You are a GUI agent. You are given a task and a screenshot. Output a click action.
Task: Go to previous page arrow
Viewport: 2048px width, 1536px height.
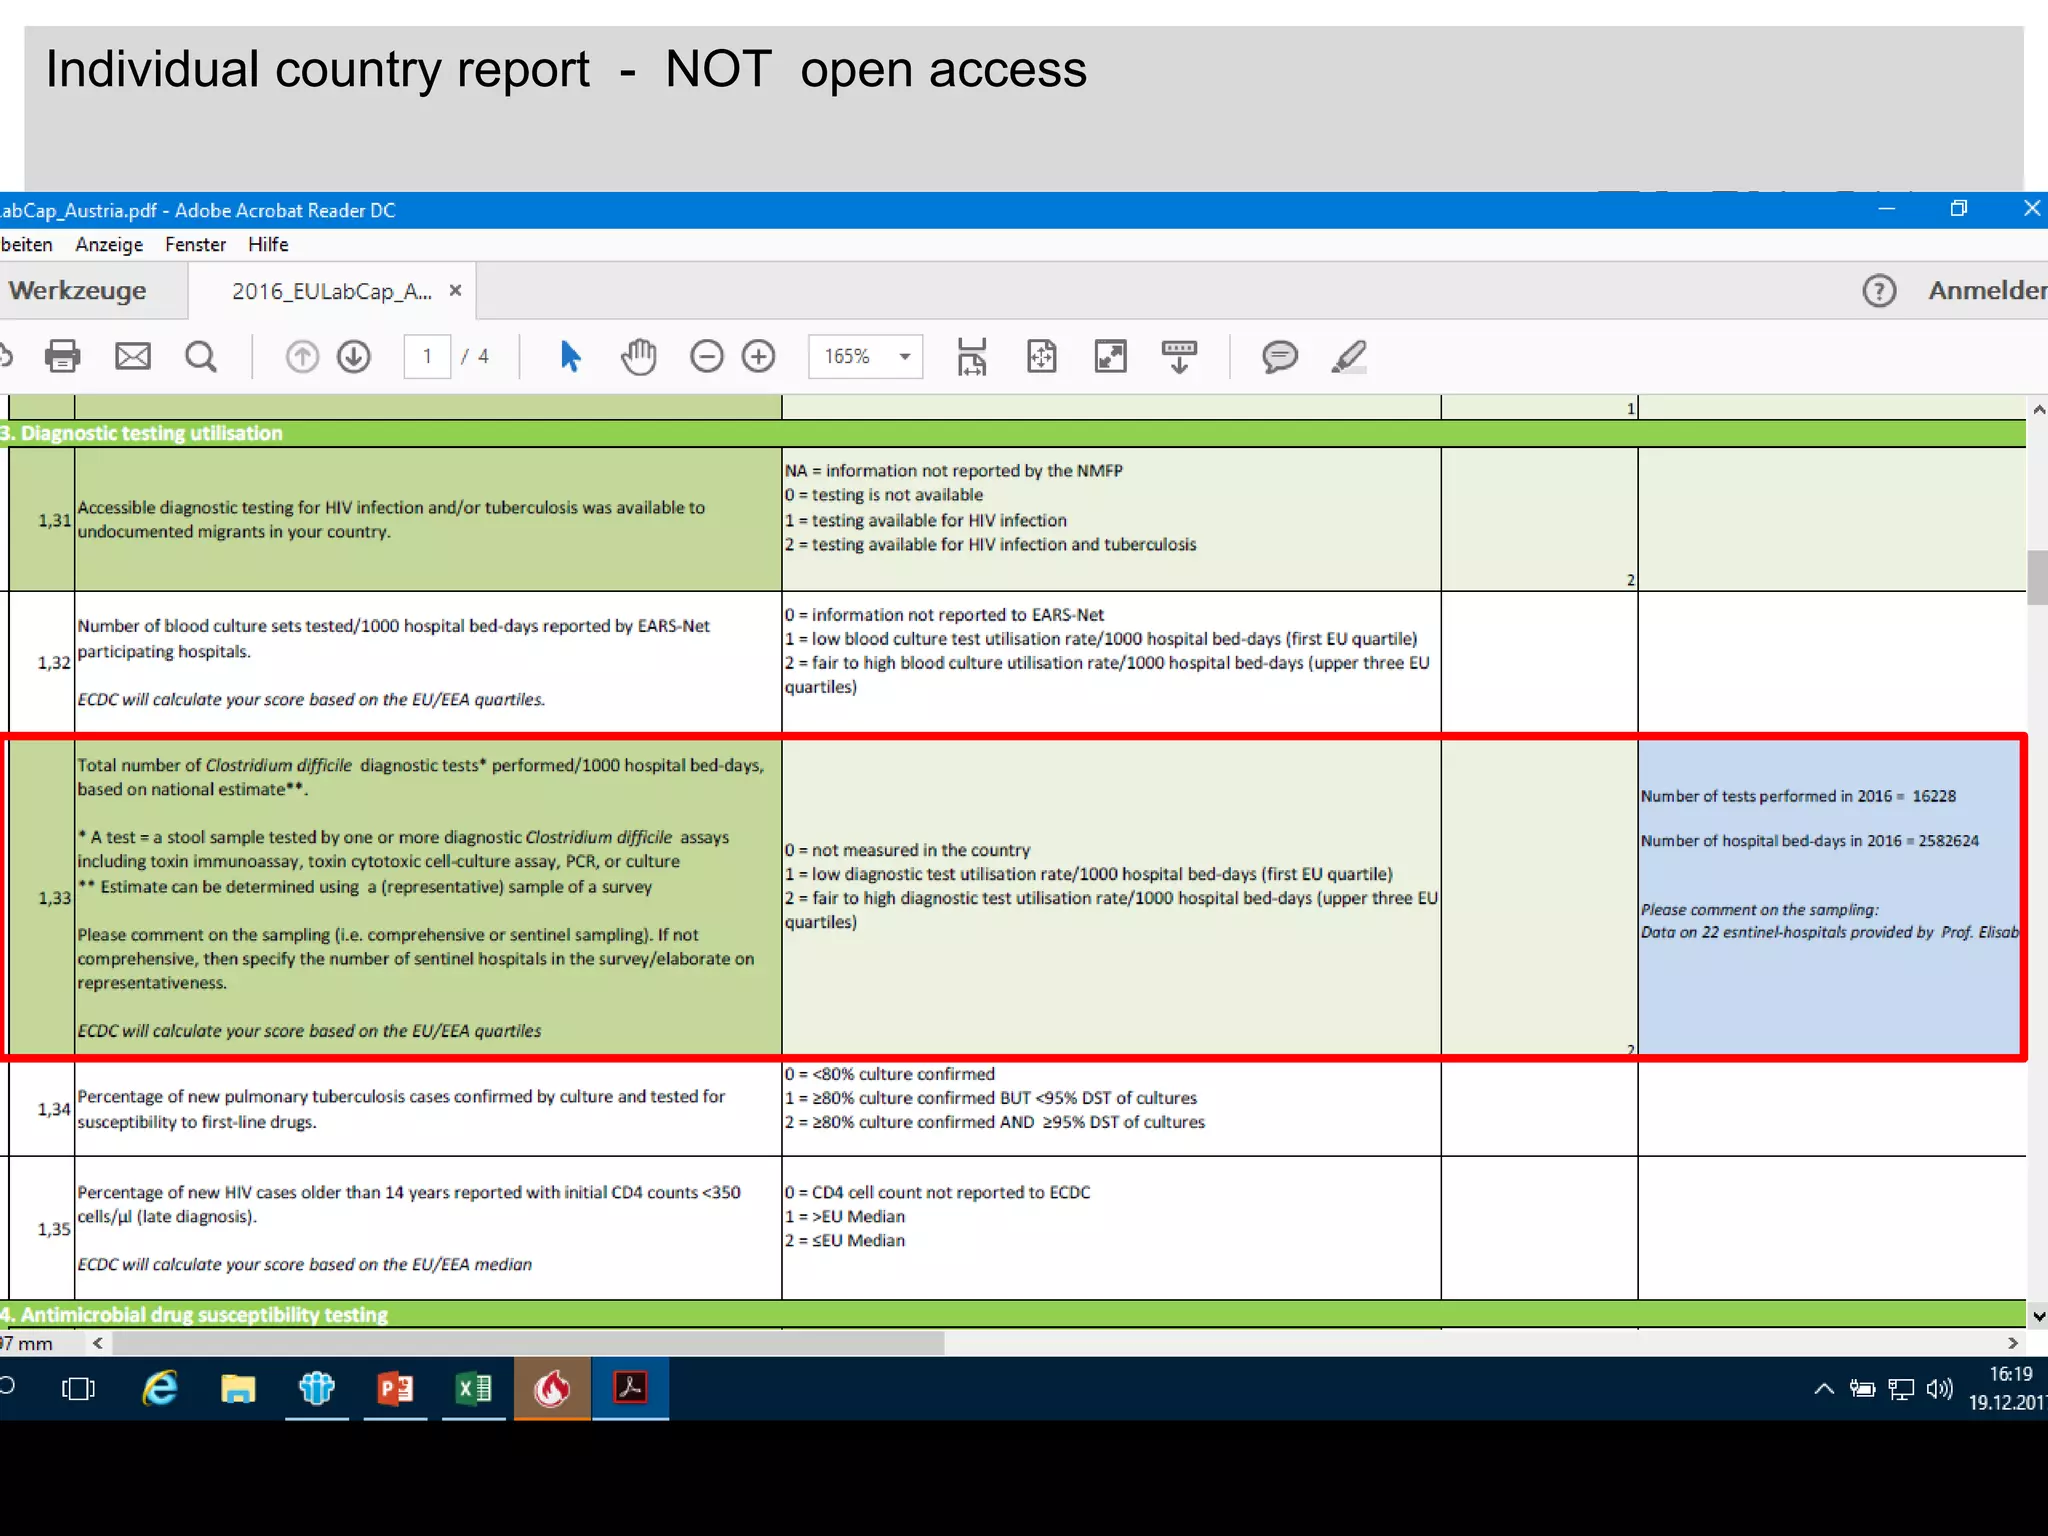pos(302,356)
